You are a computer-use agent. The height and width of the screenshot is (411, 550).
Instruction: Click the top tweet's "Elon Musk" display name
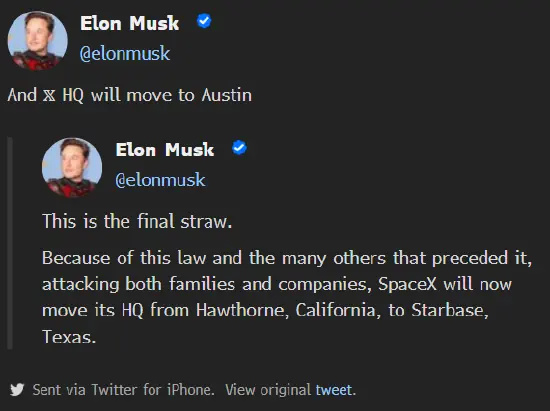pyautogui.click(x=129, y=23)
